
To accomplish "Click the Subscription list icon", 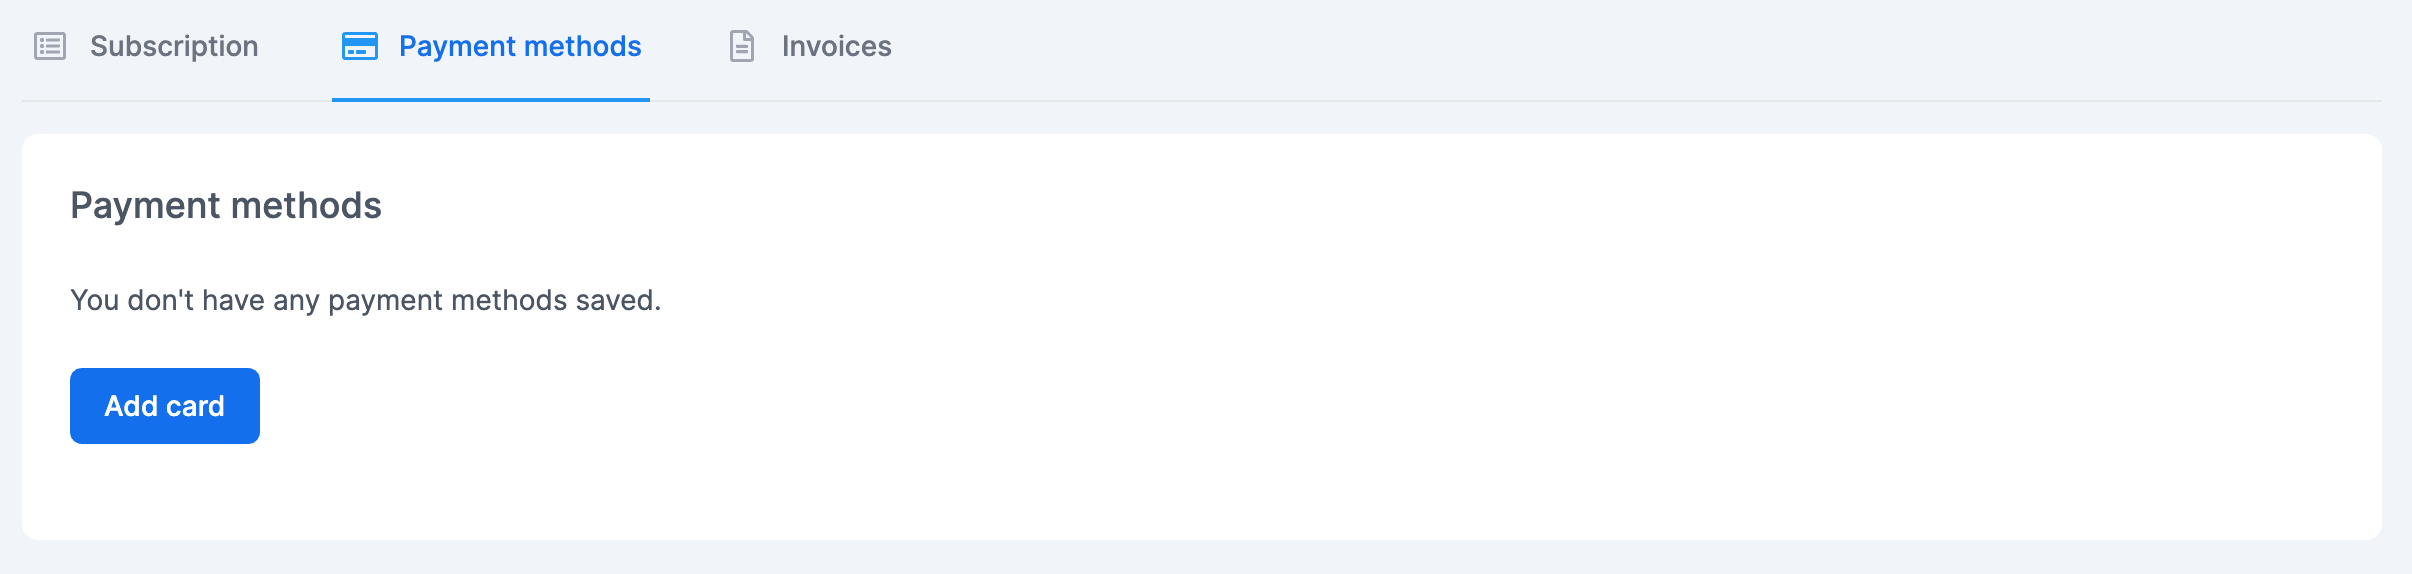I will [50, 46].
